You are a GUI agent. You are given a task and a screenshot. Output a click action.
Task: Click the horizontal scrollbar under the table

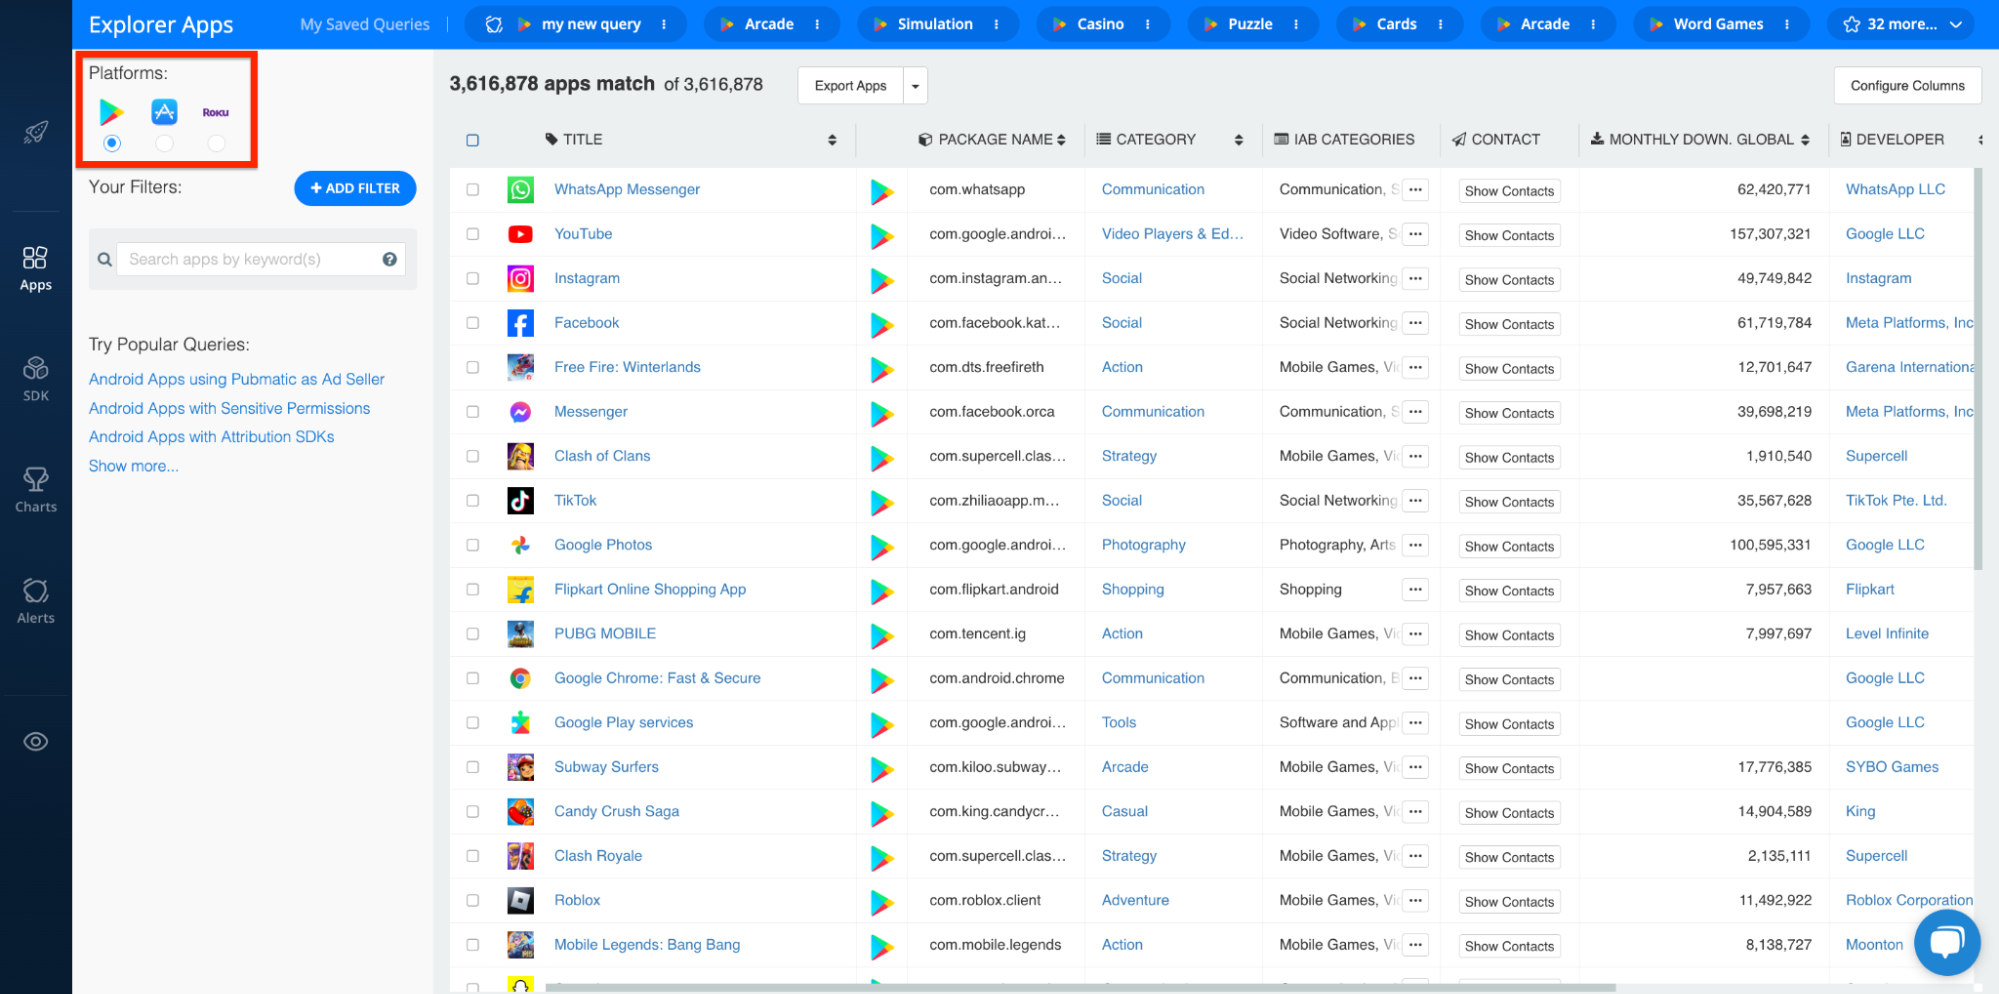point(1080,988)
